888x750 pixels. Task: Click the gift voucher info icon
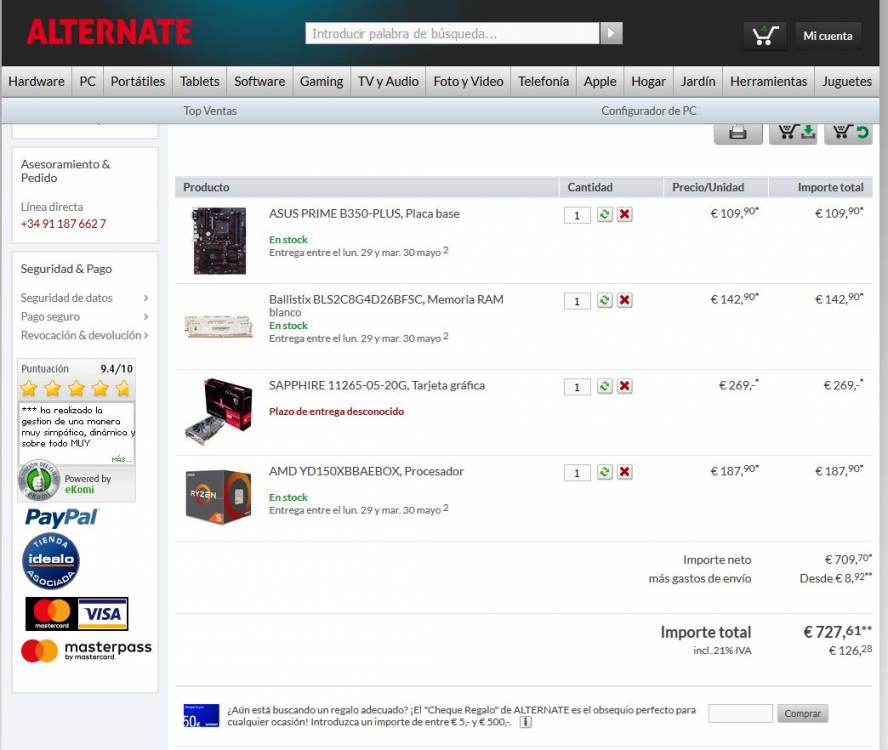coord(526,722)
